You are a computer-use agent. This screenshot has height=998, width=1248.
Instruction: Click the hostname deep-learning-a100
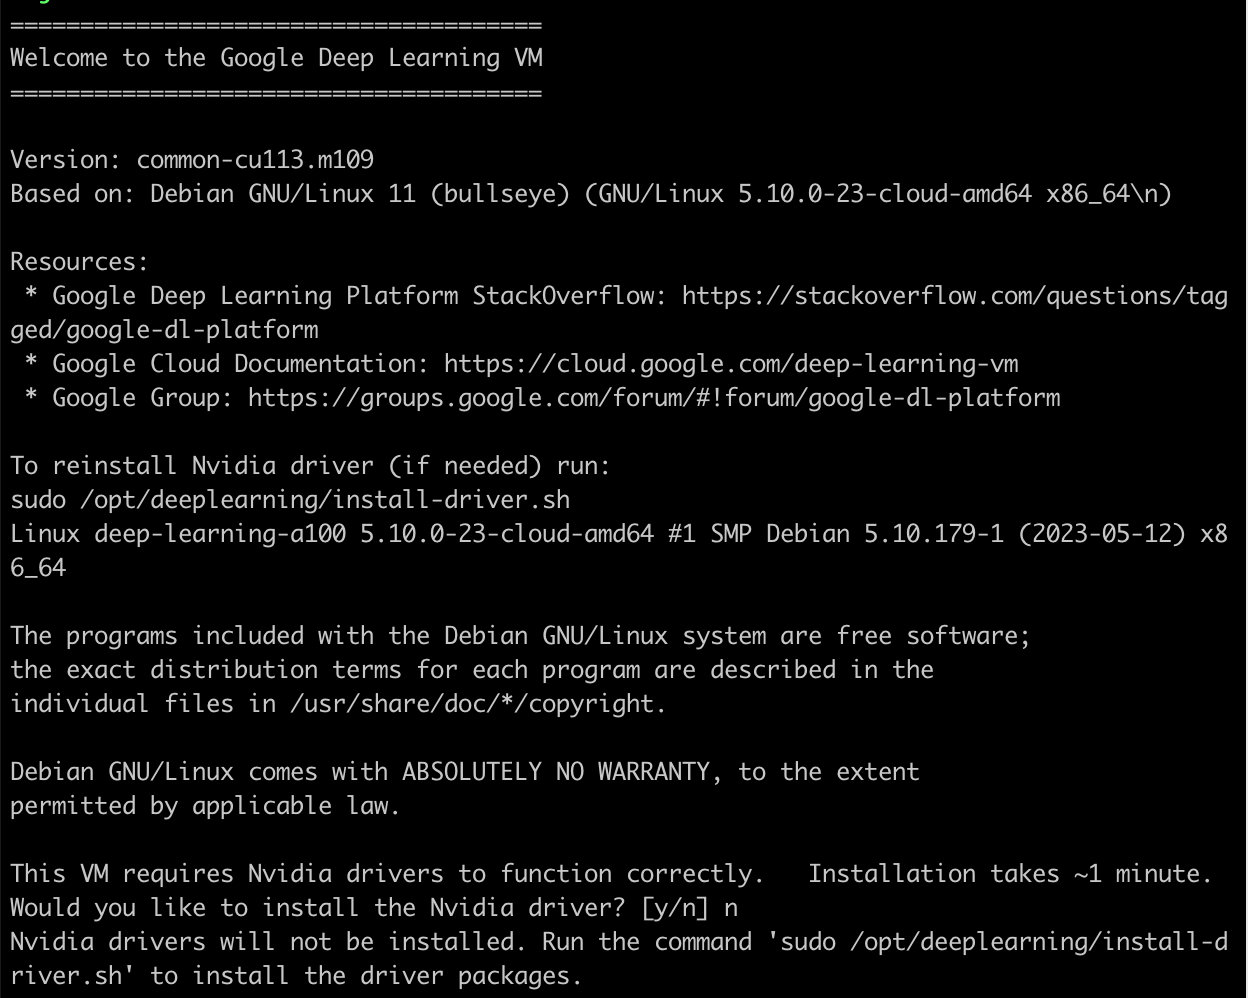tap(220, 534)
